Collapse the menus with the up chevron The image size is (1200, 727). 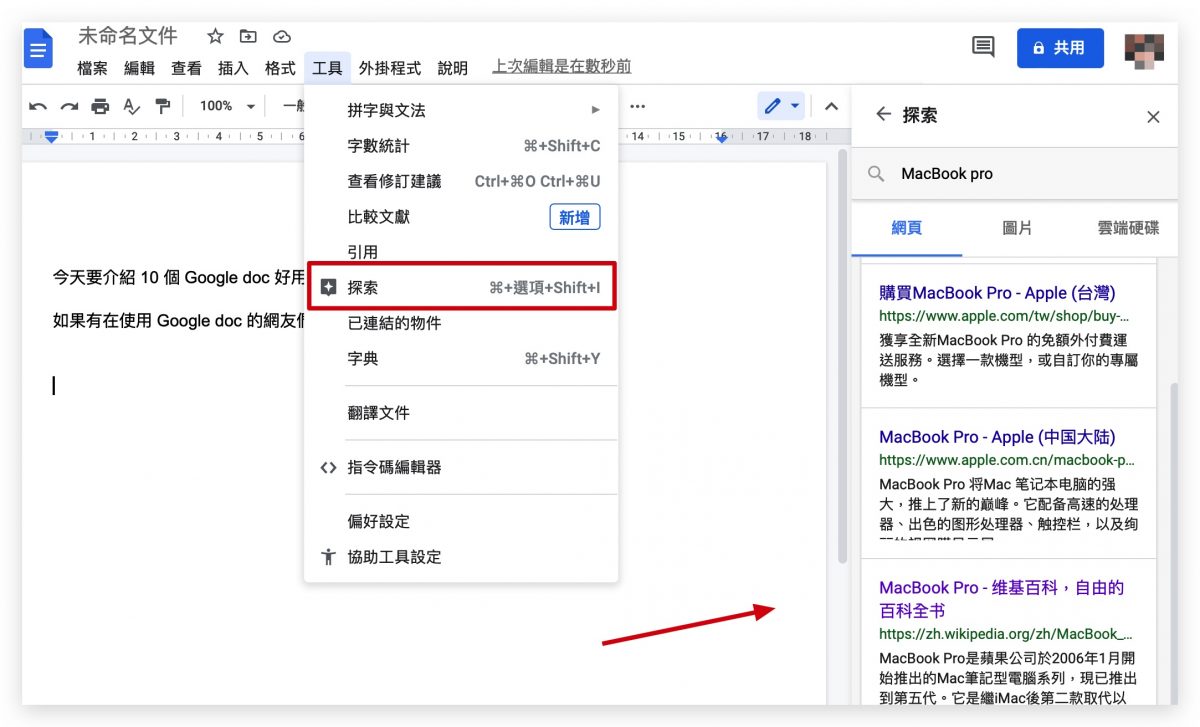pos(830,106)
